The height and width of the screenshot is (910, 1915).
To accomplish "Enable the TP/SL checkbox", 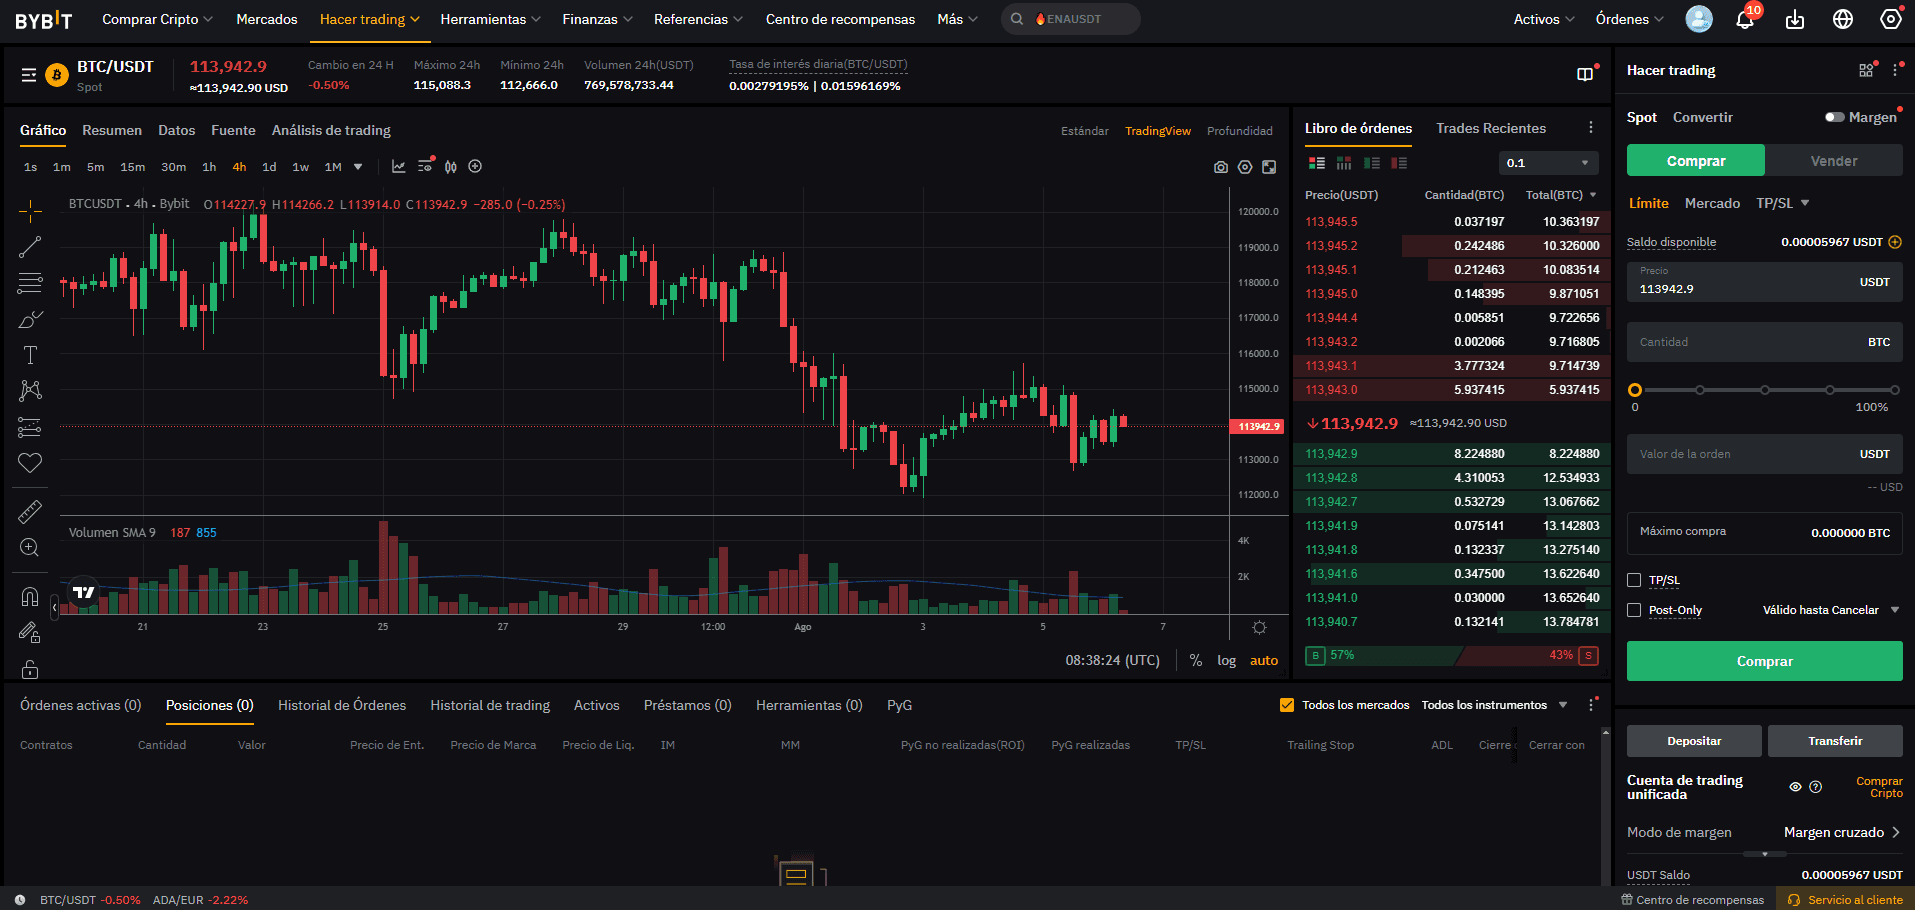I will 1634,580.
